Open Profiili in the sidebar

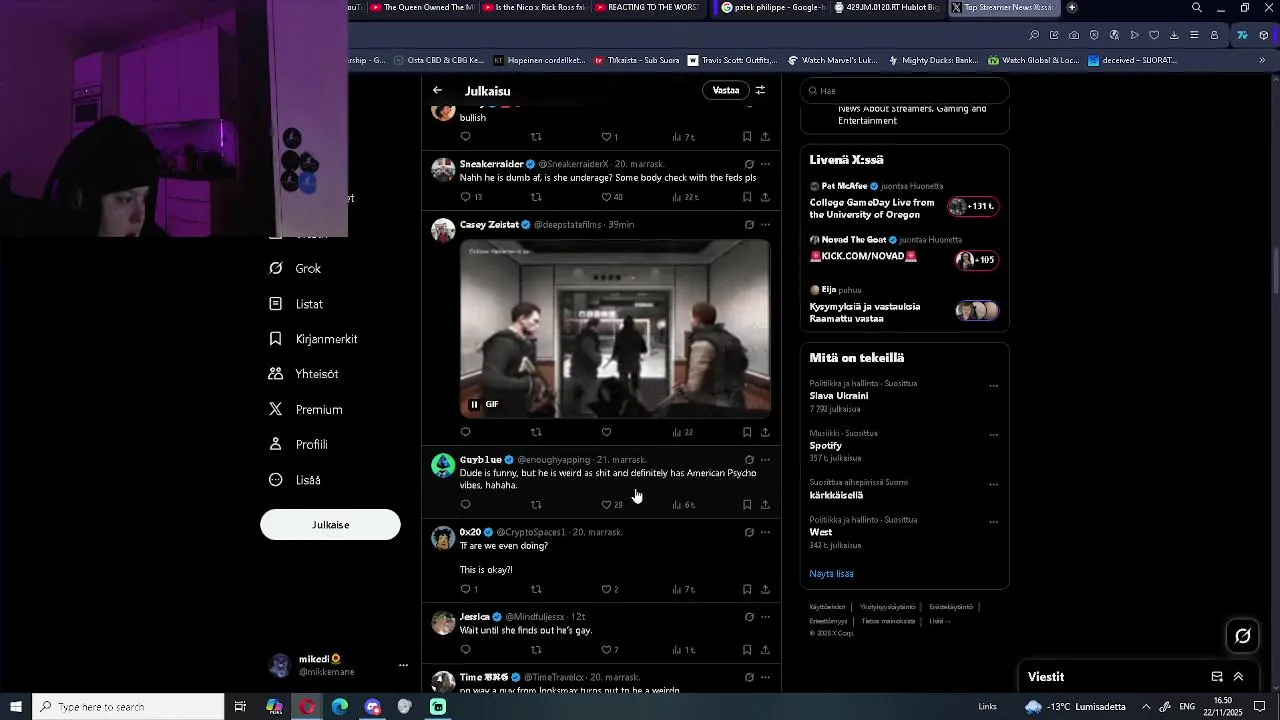(298, 444)
